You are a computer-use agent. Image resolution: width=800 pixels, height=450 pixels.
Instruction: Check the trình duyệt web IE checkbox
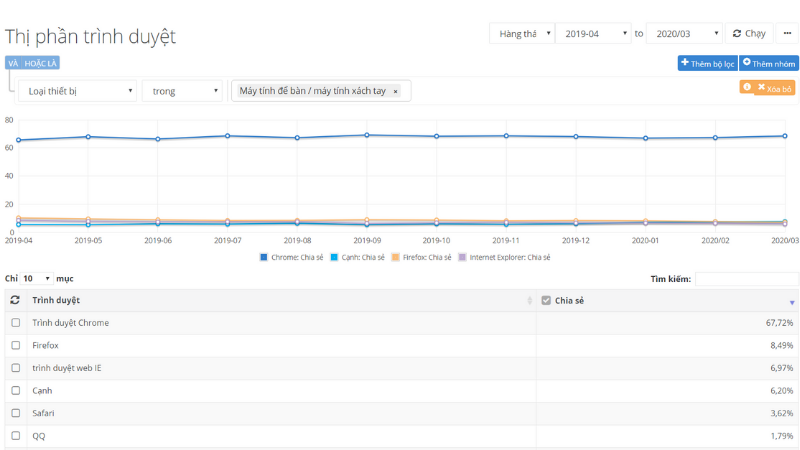click(x=16, y=368)
